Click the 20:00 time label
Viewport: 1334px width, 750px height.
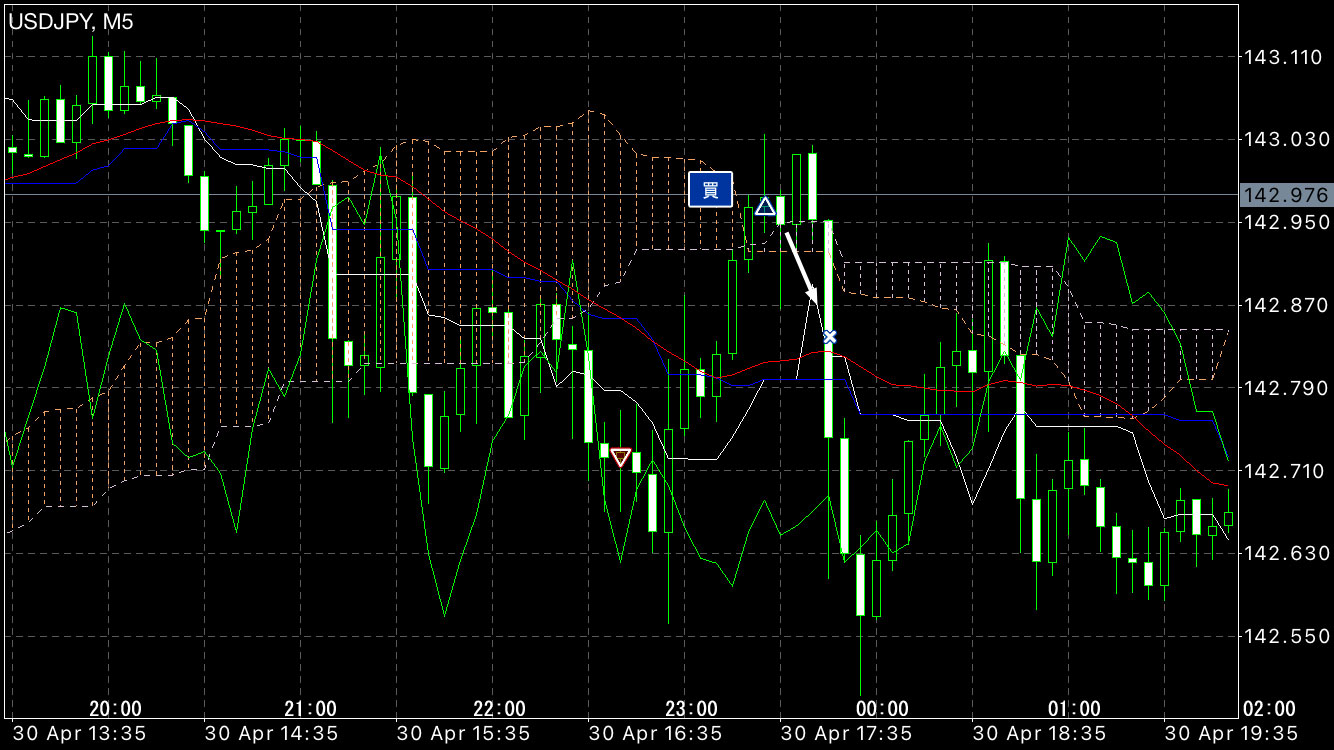coord(116,709)
